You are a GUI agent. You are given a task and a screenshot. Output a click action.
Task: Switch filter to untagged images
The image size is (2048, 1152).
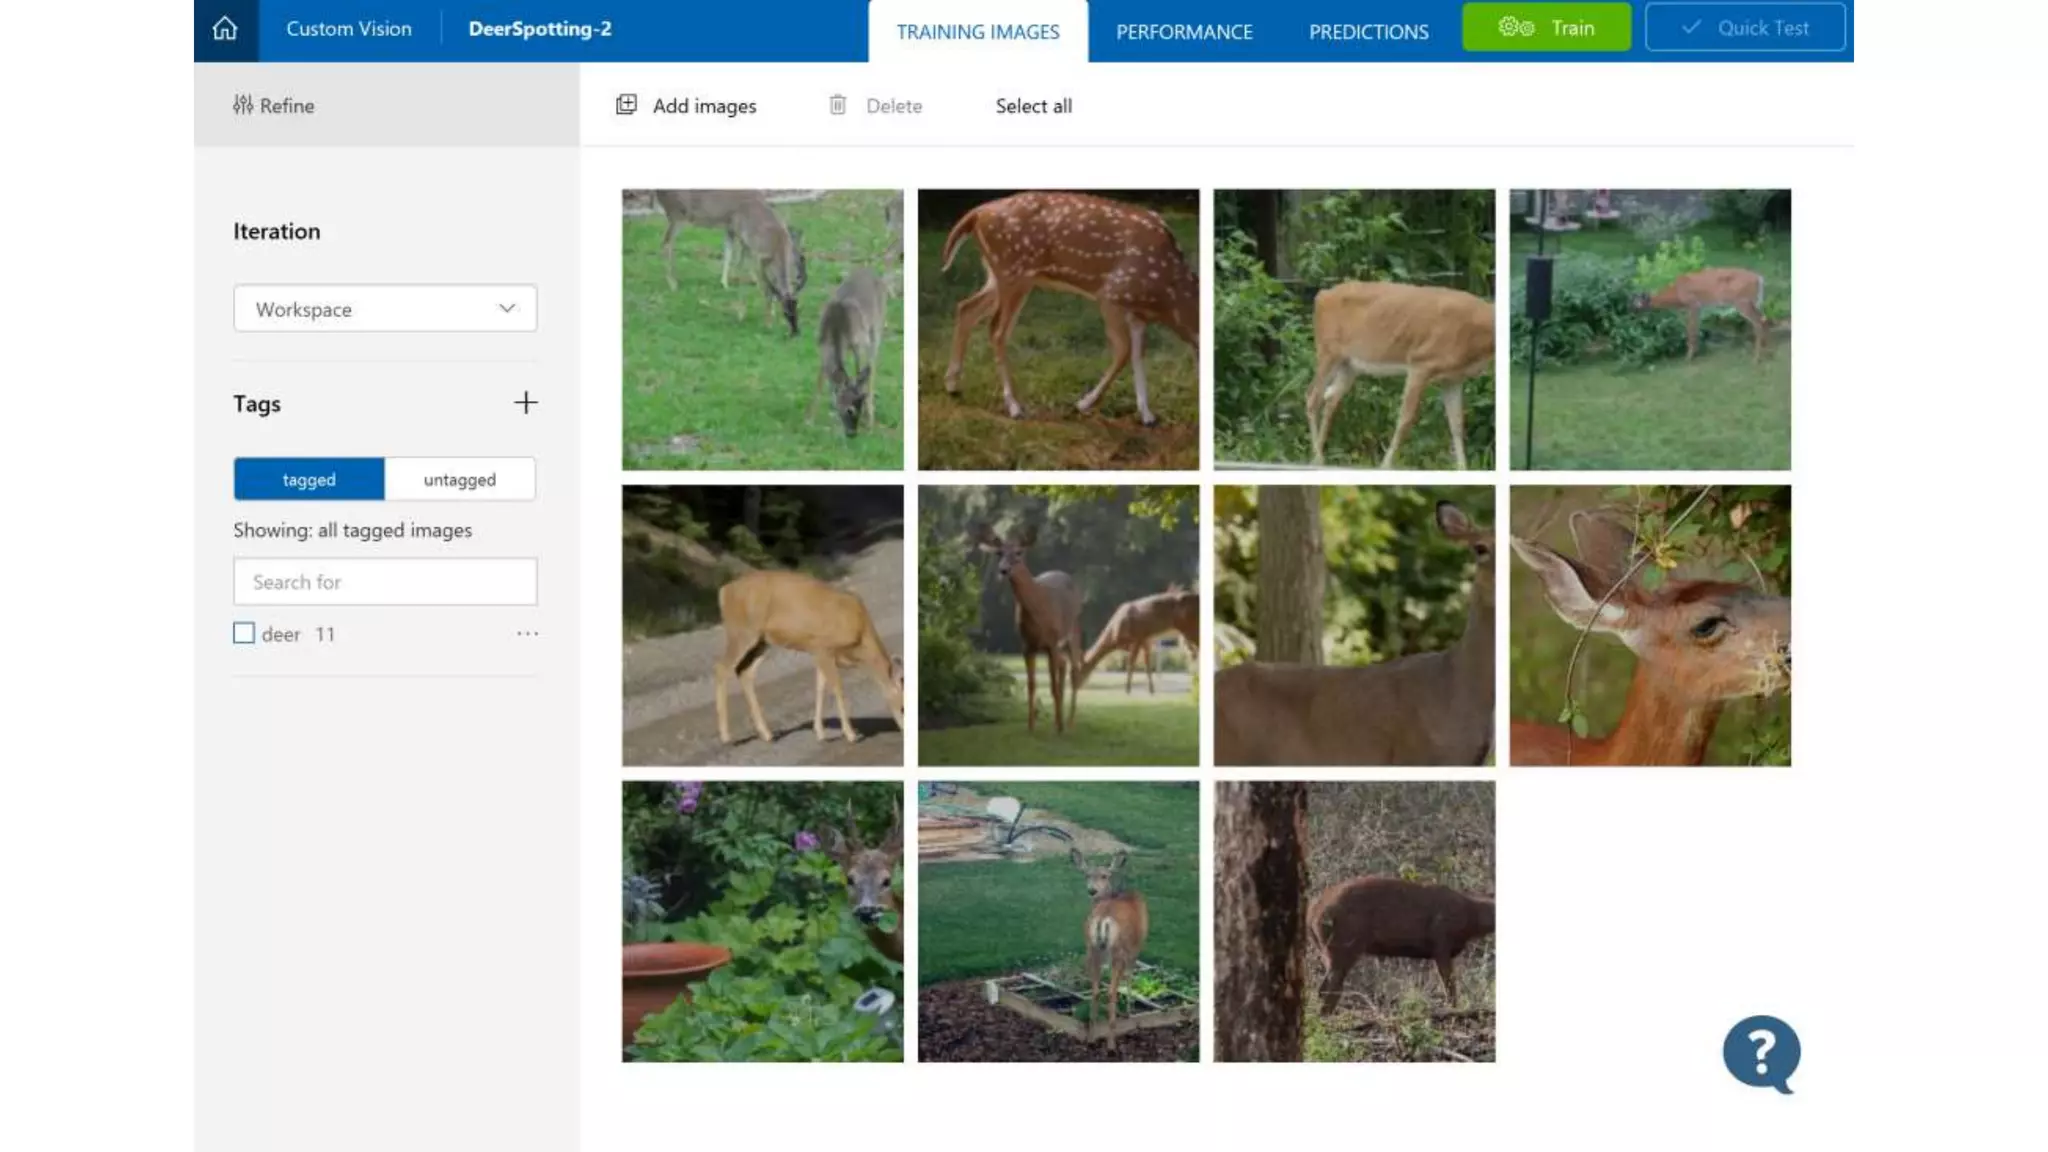pos(459,479)
